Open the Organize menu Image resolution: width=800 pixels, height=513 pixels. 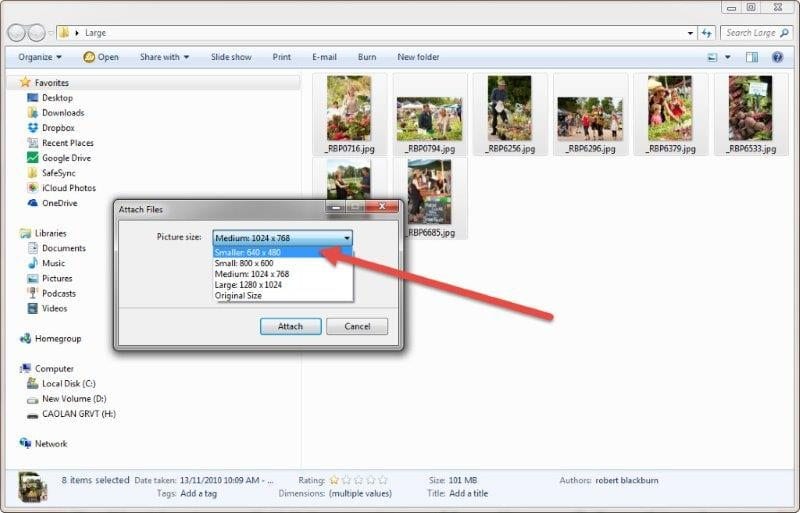point(40,57)
